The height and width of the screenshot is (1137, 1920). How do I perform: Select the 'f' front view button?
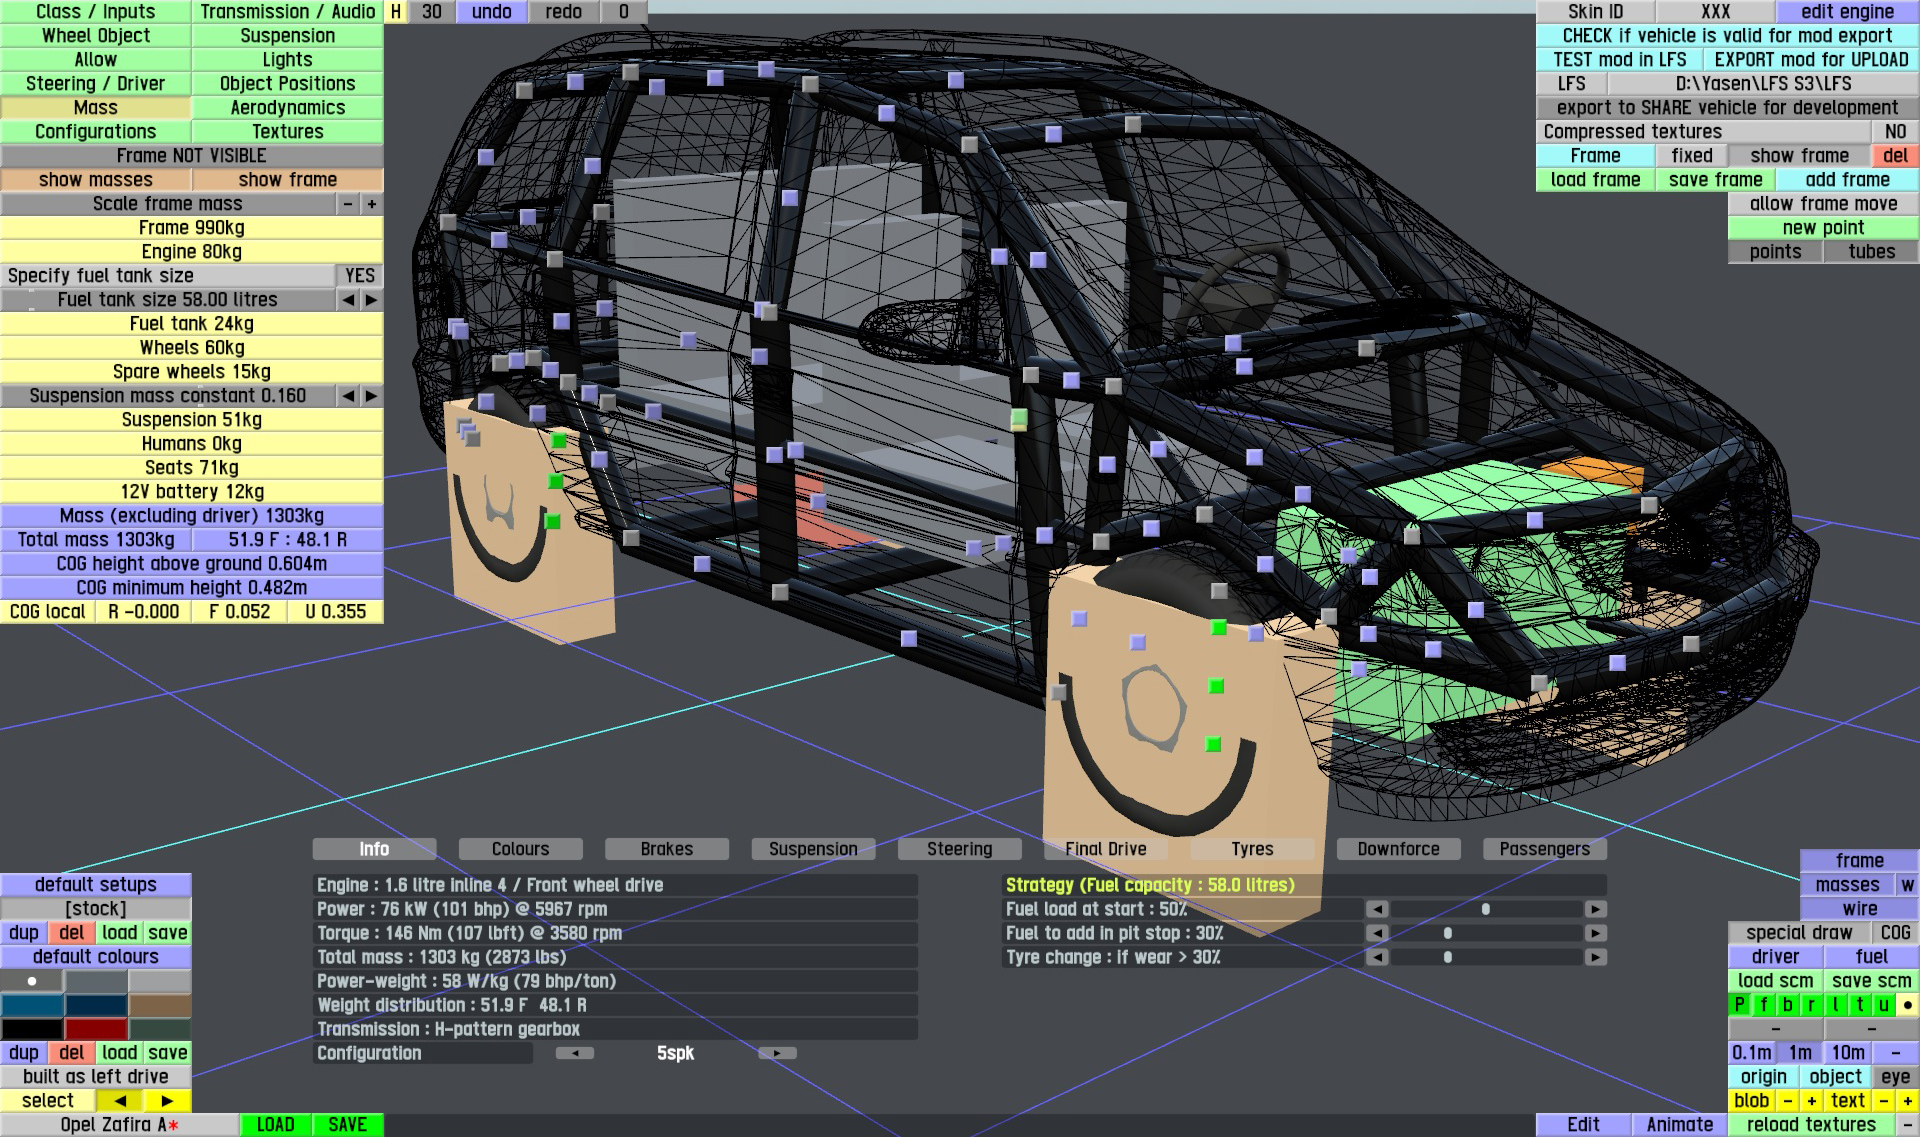[x=1763, y=1005]
